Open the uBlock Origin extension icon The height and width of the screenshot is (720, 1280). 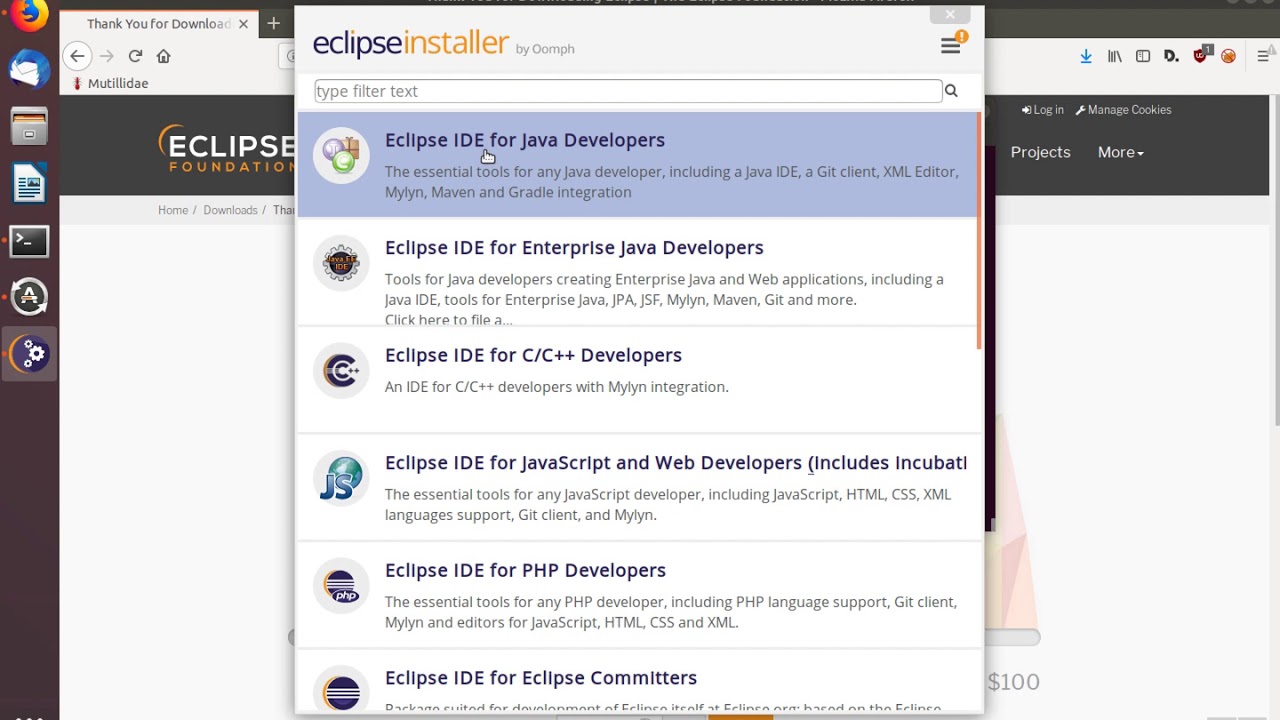pyautogui.click(x=1202, y=54)
